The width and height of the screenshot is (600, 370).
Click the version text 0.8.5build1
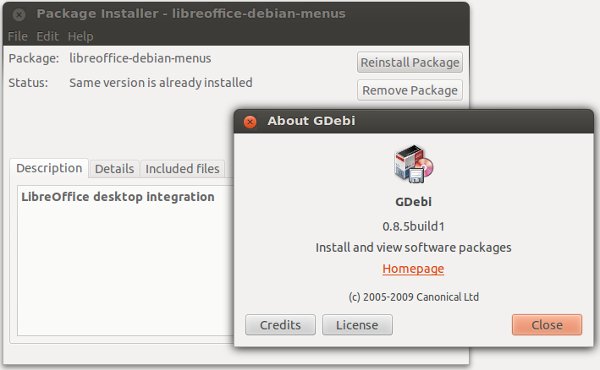pos(413,226)
